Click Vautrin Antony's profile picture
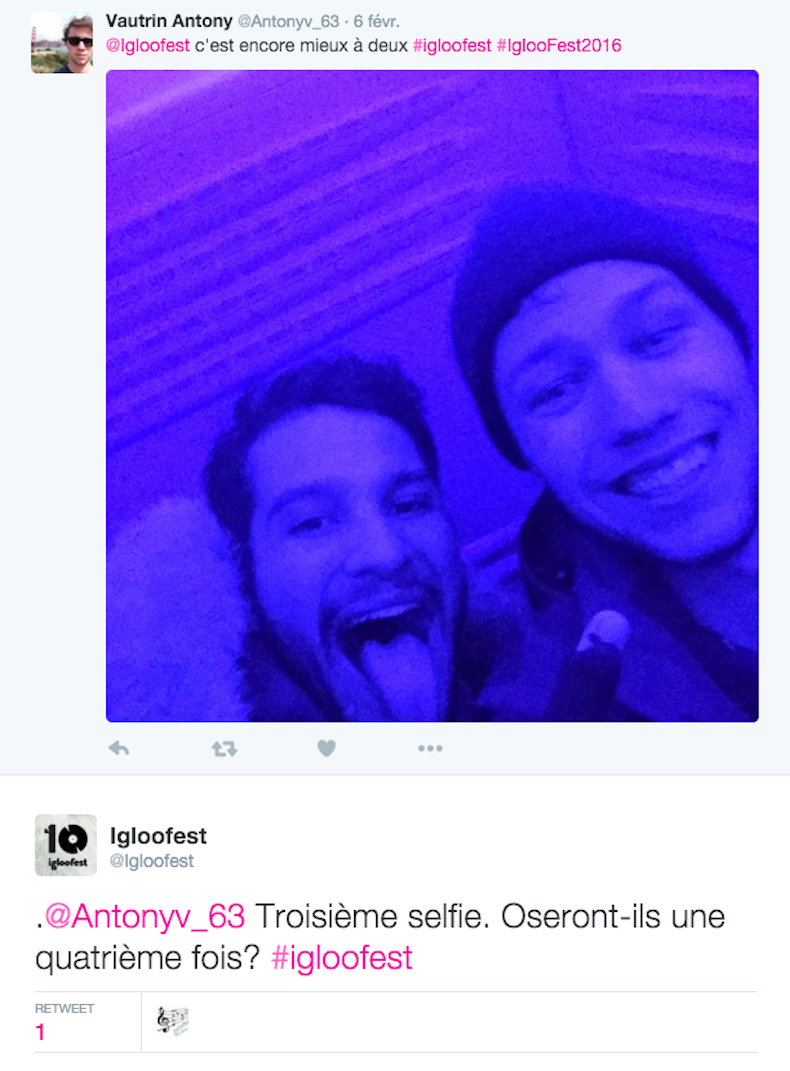Screen dimensions: 790x1071 click(62, 42)
